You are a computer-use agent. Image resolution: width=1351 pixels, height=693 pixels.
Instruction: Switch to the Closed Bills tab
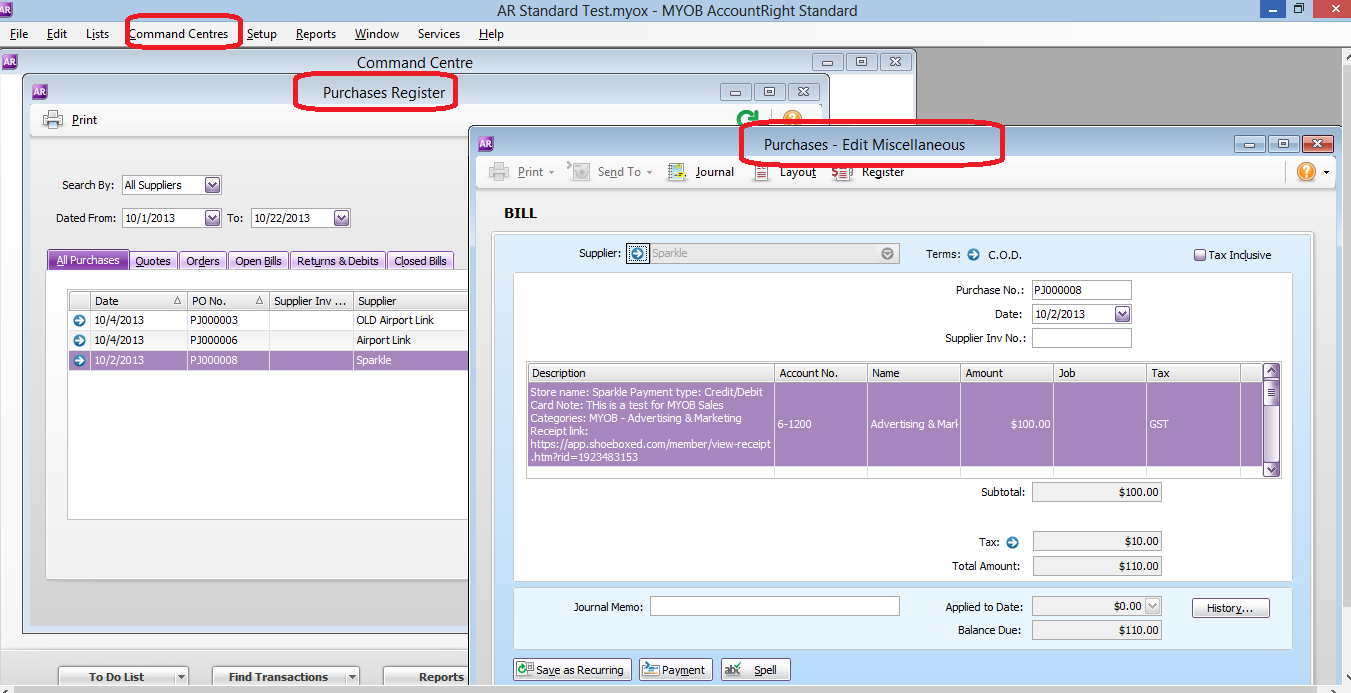point(420,261)
